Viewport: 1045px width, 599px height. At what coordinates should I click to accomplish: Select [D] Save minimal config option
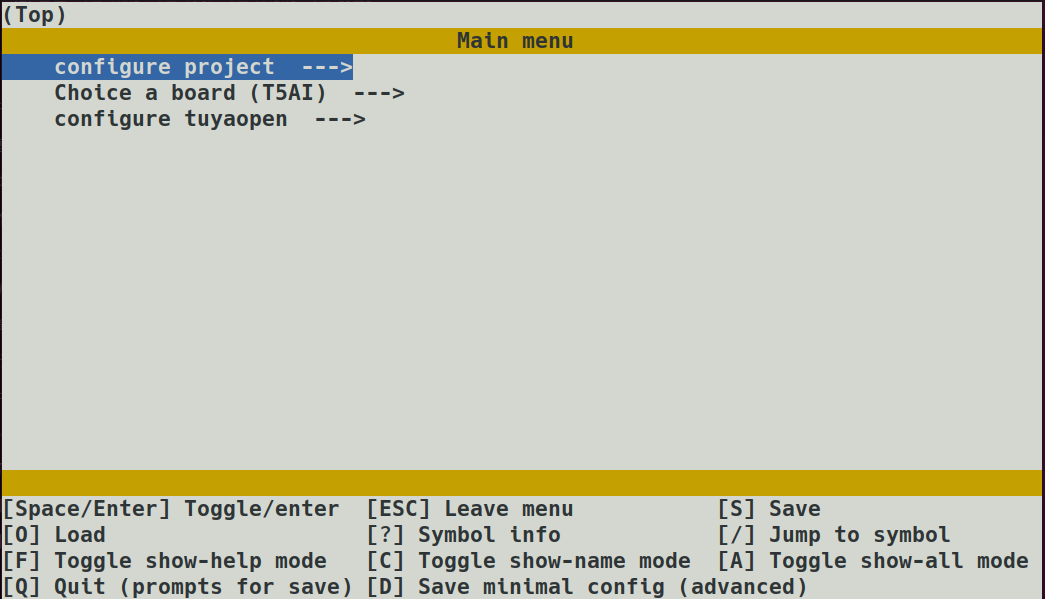590,587
